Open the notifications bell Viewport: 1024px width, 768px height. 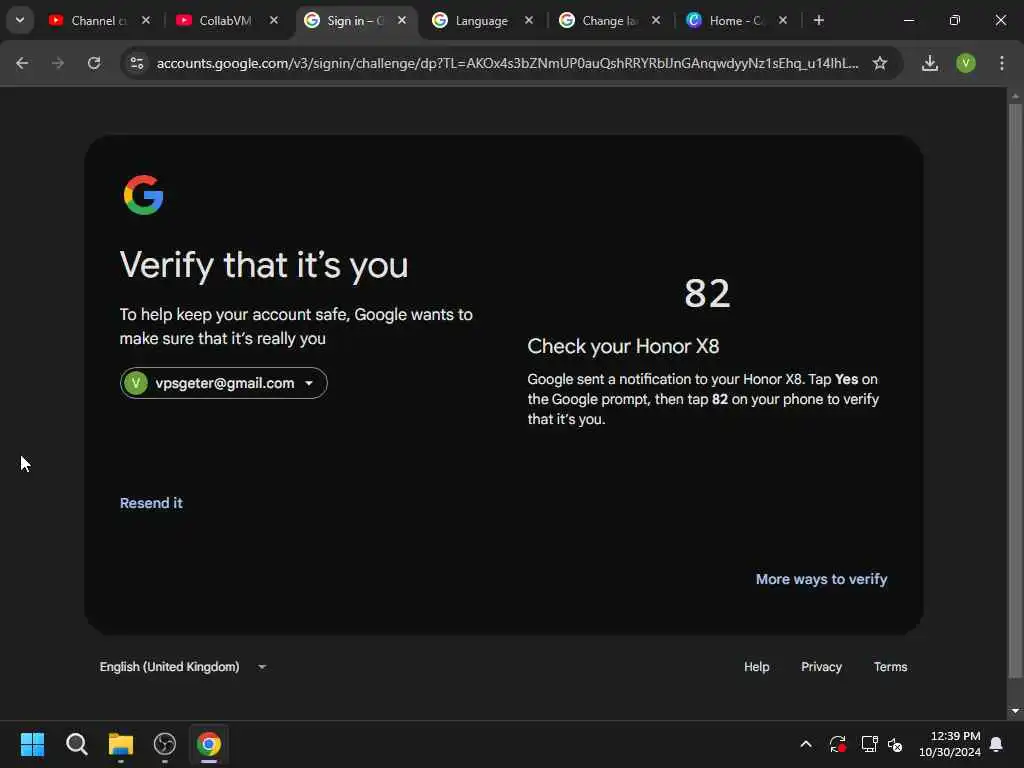tap(997, 744)
